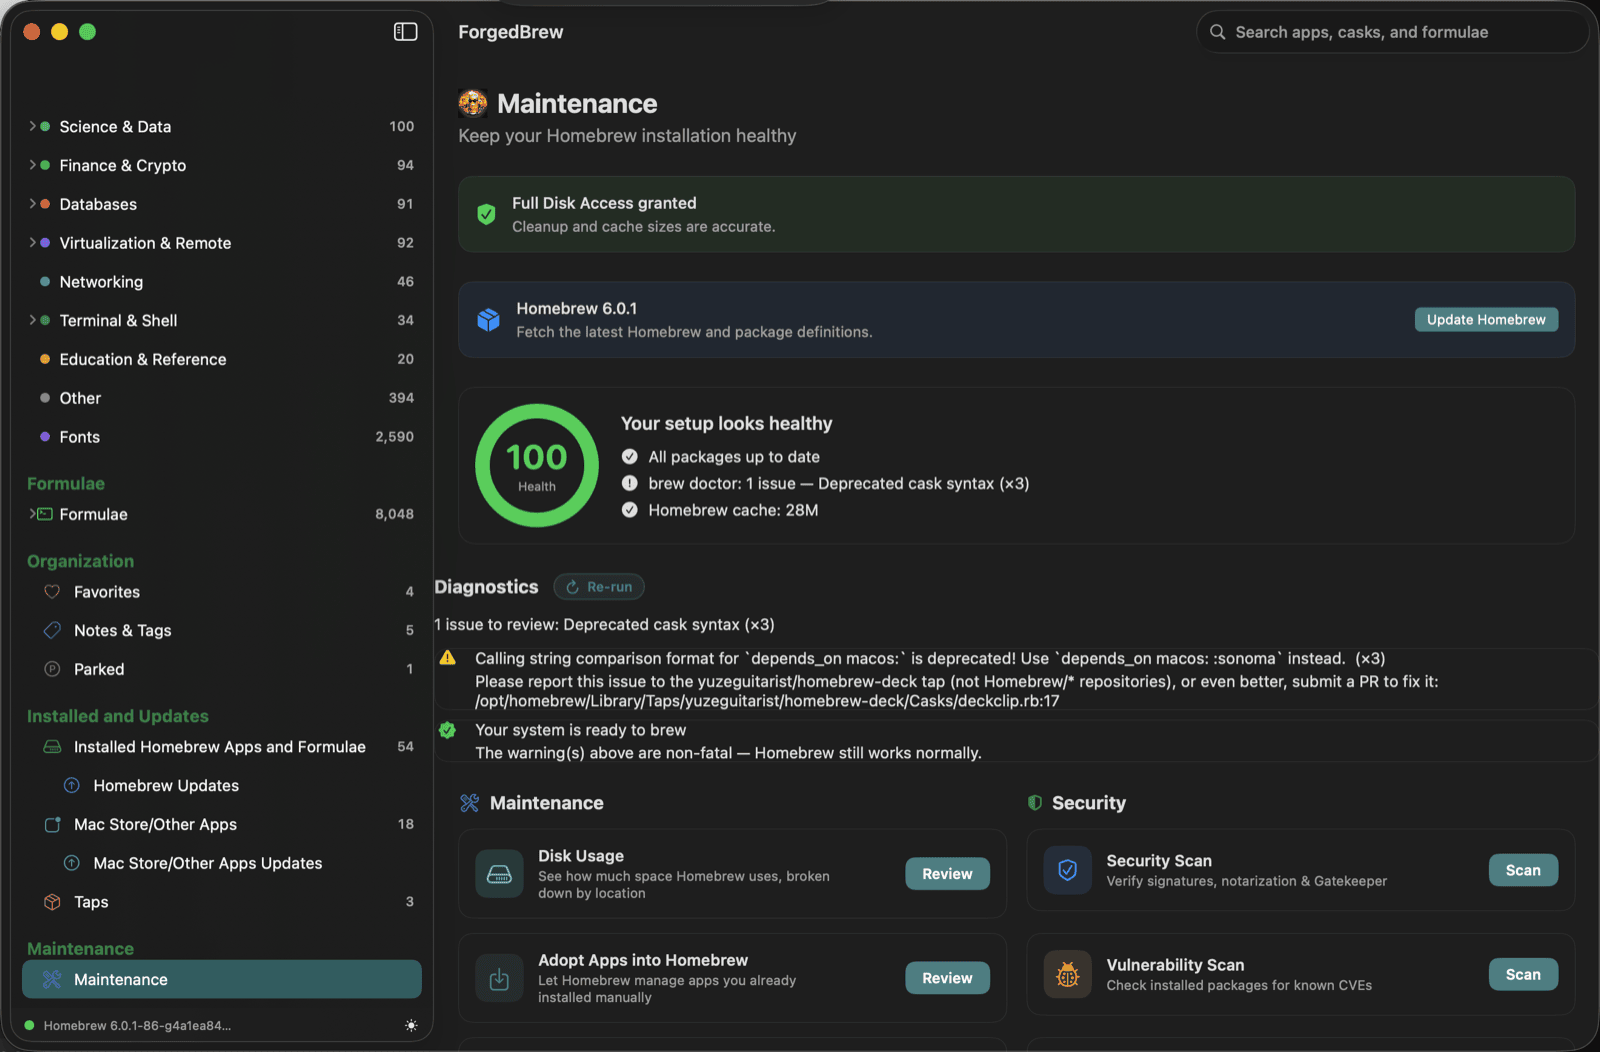Click the Formulae terminal icon
This screenshot has width=1600, height=1052.
click(45, 514)
